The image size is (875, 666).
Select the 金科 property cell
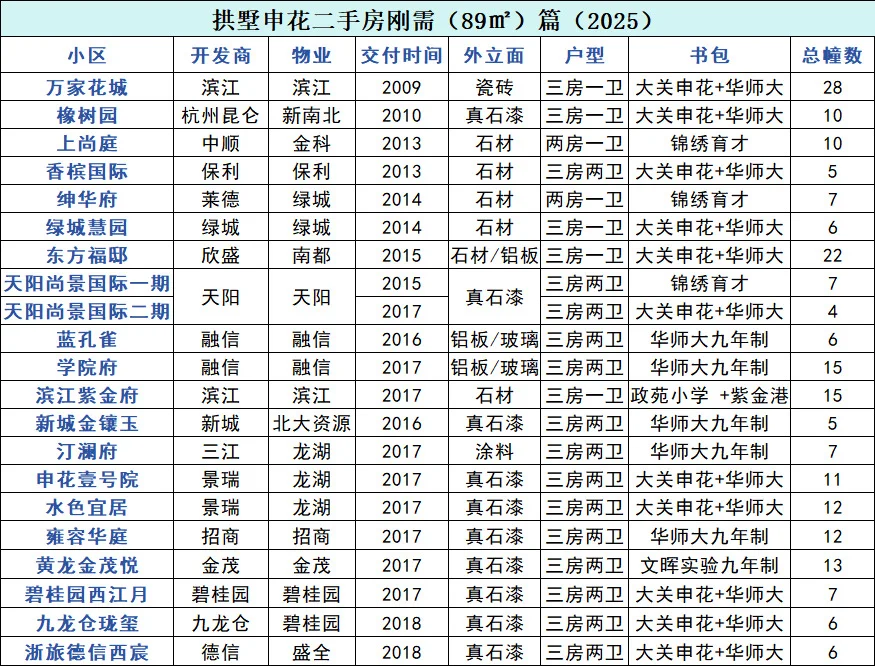(311, 143)
